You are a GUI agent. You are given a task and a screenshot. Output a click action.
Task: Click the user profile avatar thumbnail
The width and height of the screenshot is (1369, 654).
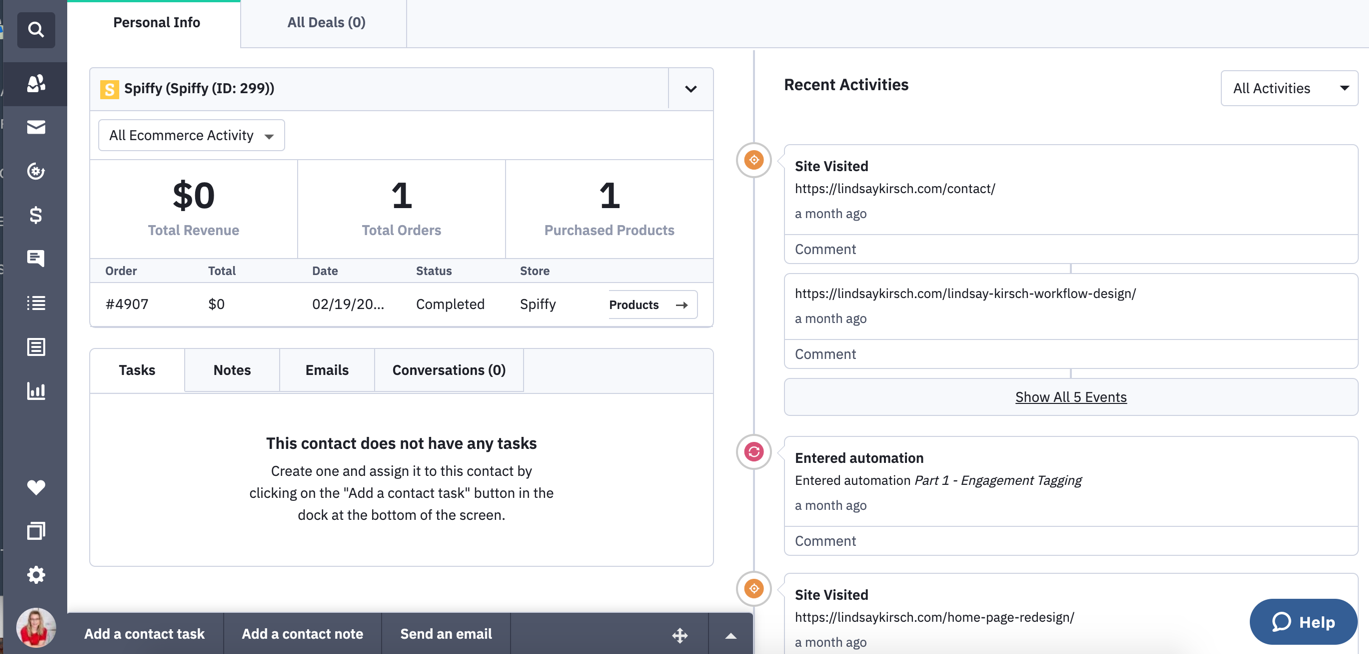point(36,628)
